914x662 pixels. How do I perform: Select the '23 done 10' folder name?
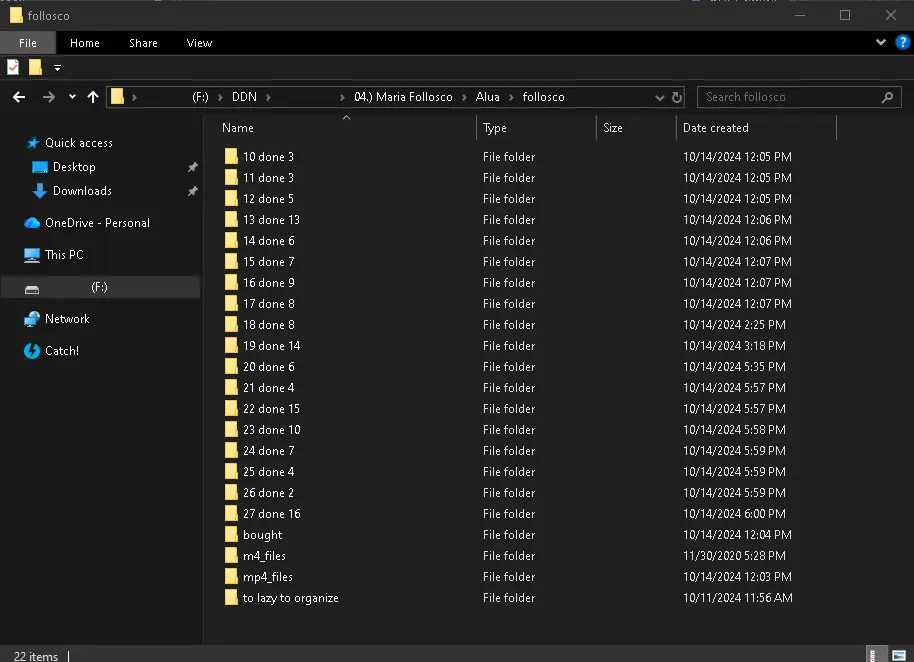point(272,429)
